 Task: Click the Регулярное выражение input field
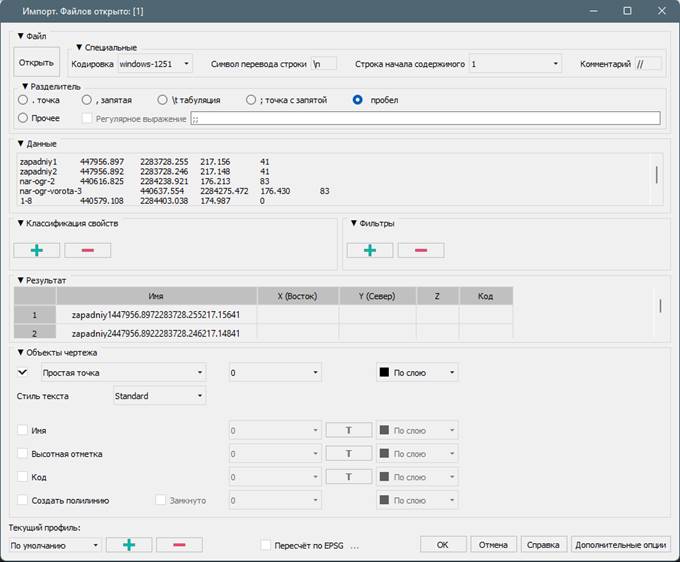[x=424, y=118]
